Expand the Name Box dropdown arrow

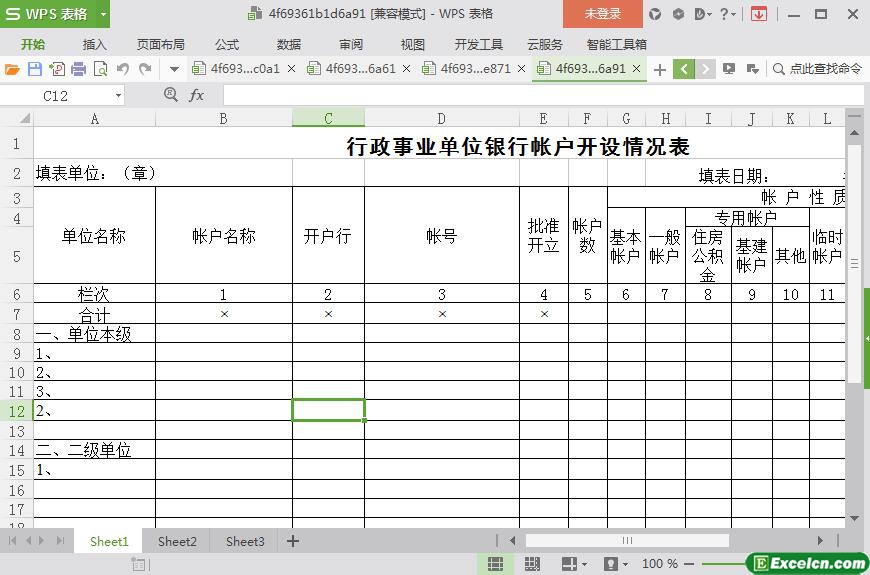pyautogui.click(x=118, y=96)
